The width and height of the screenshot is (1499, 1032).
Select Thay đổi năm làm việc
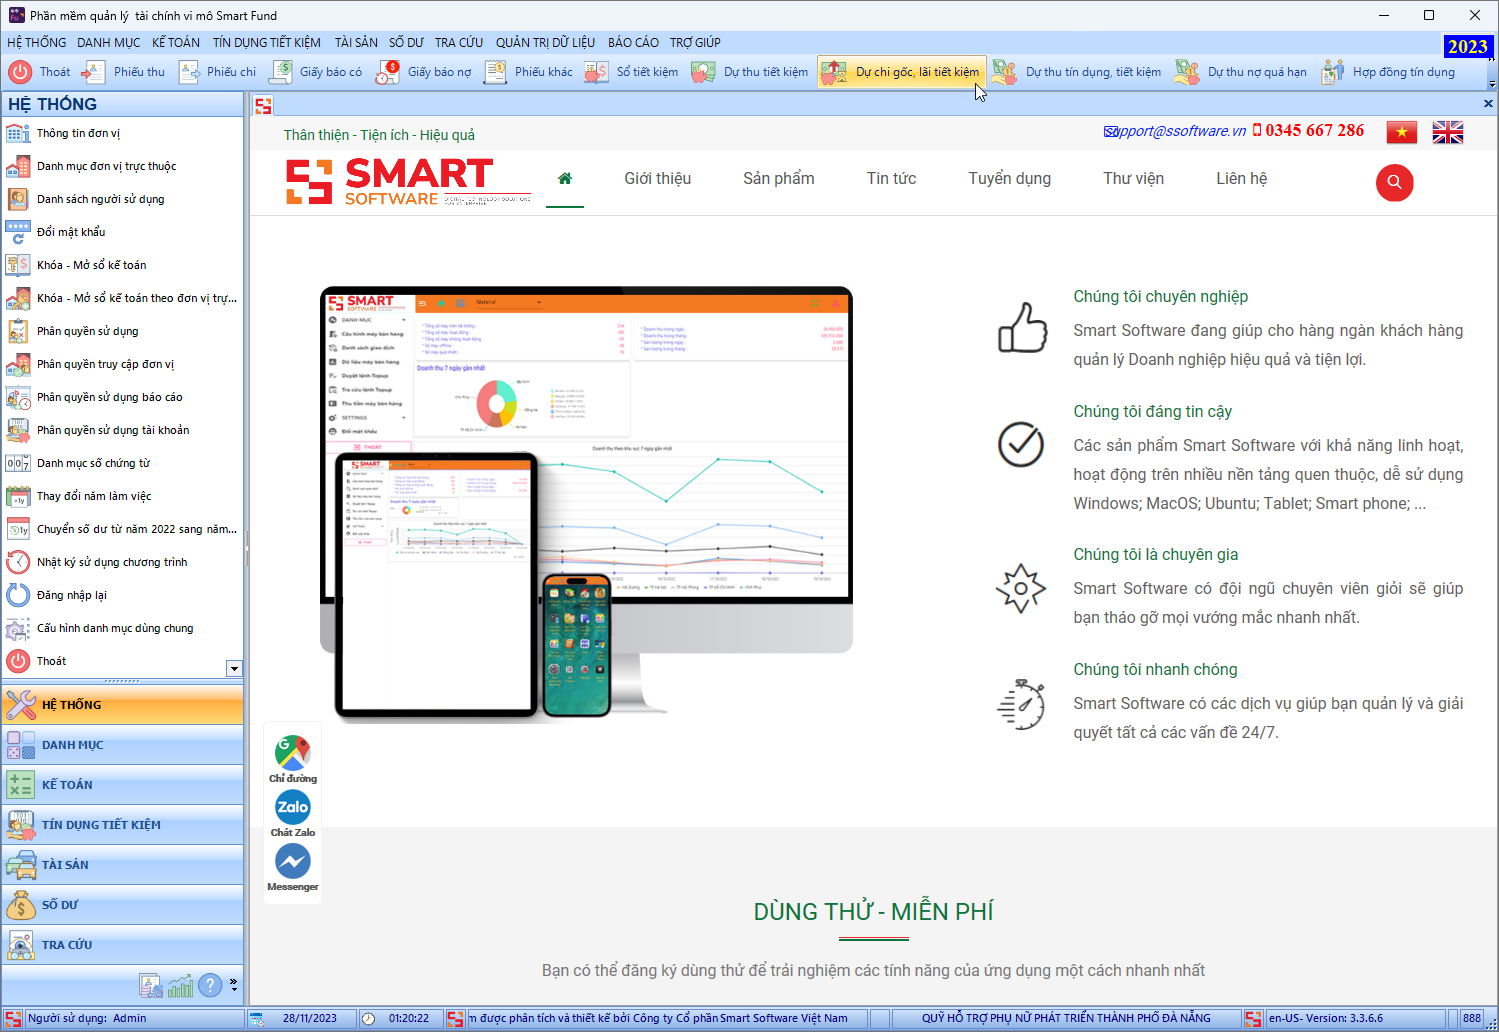click(x=122, y=496)
